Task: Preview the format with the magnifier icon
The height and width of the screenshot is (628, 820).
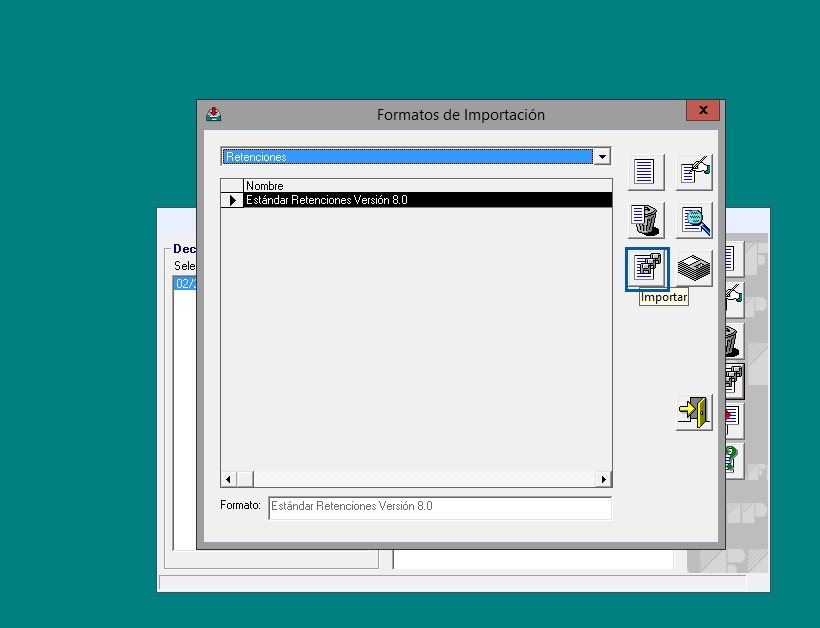Action: [x=693, y=220]
